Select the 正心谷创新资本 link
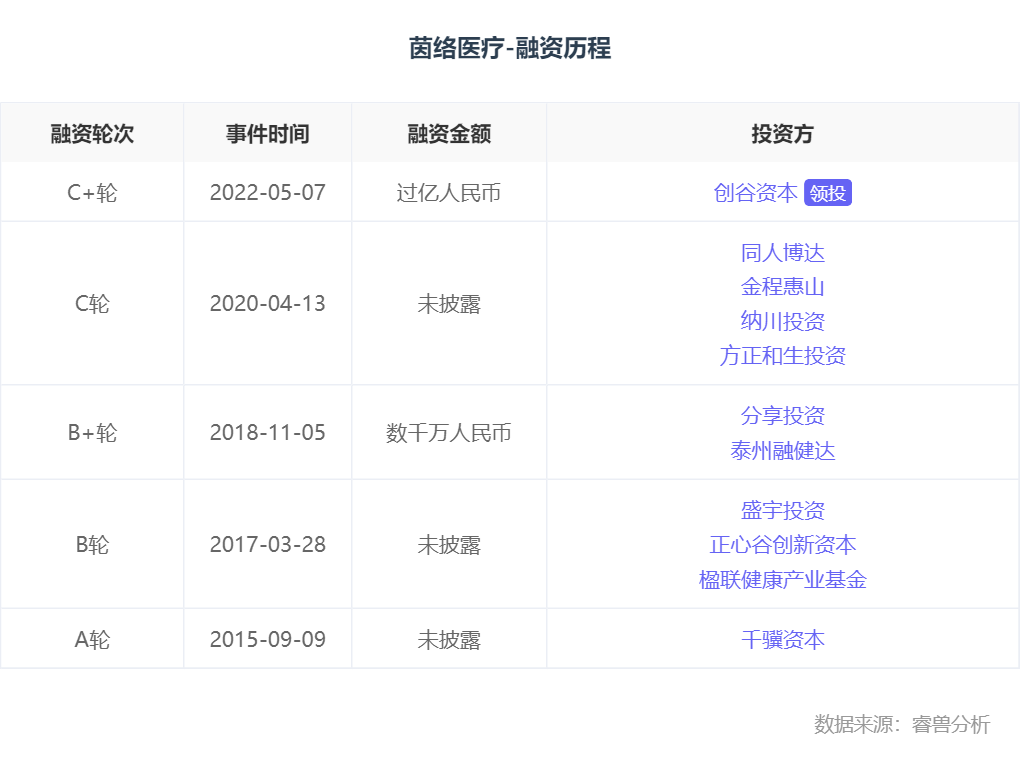 783,545
